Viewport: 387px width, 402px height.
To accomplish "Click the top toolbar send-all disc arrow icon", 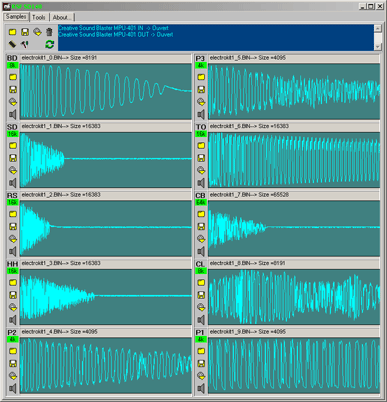I will pos(37,32).
